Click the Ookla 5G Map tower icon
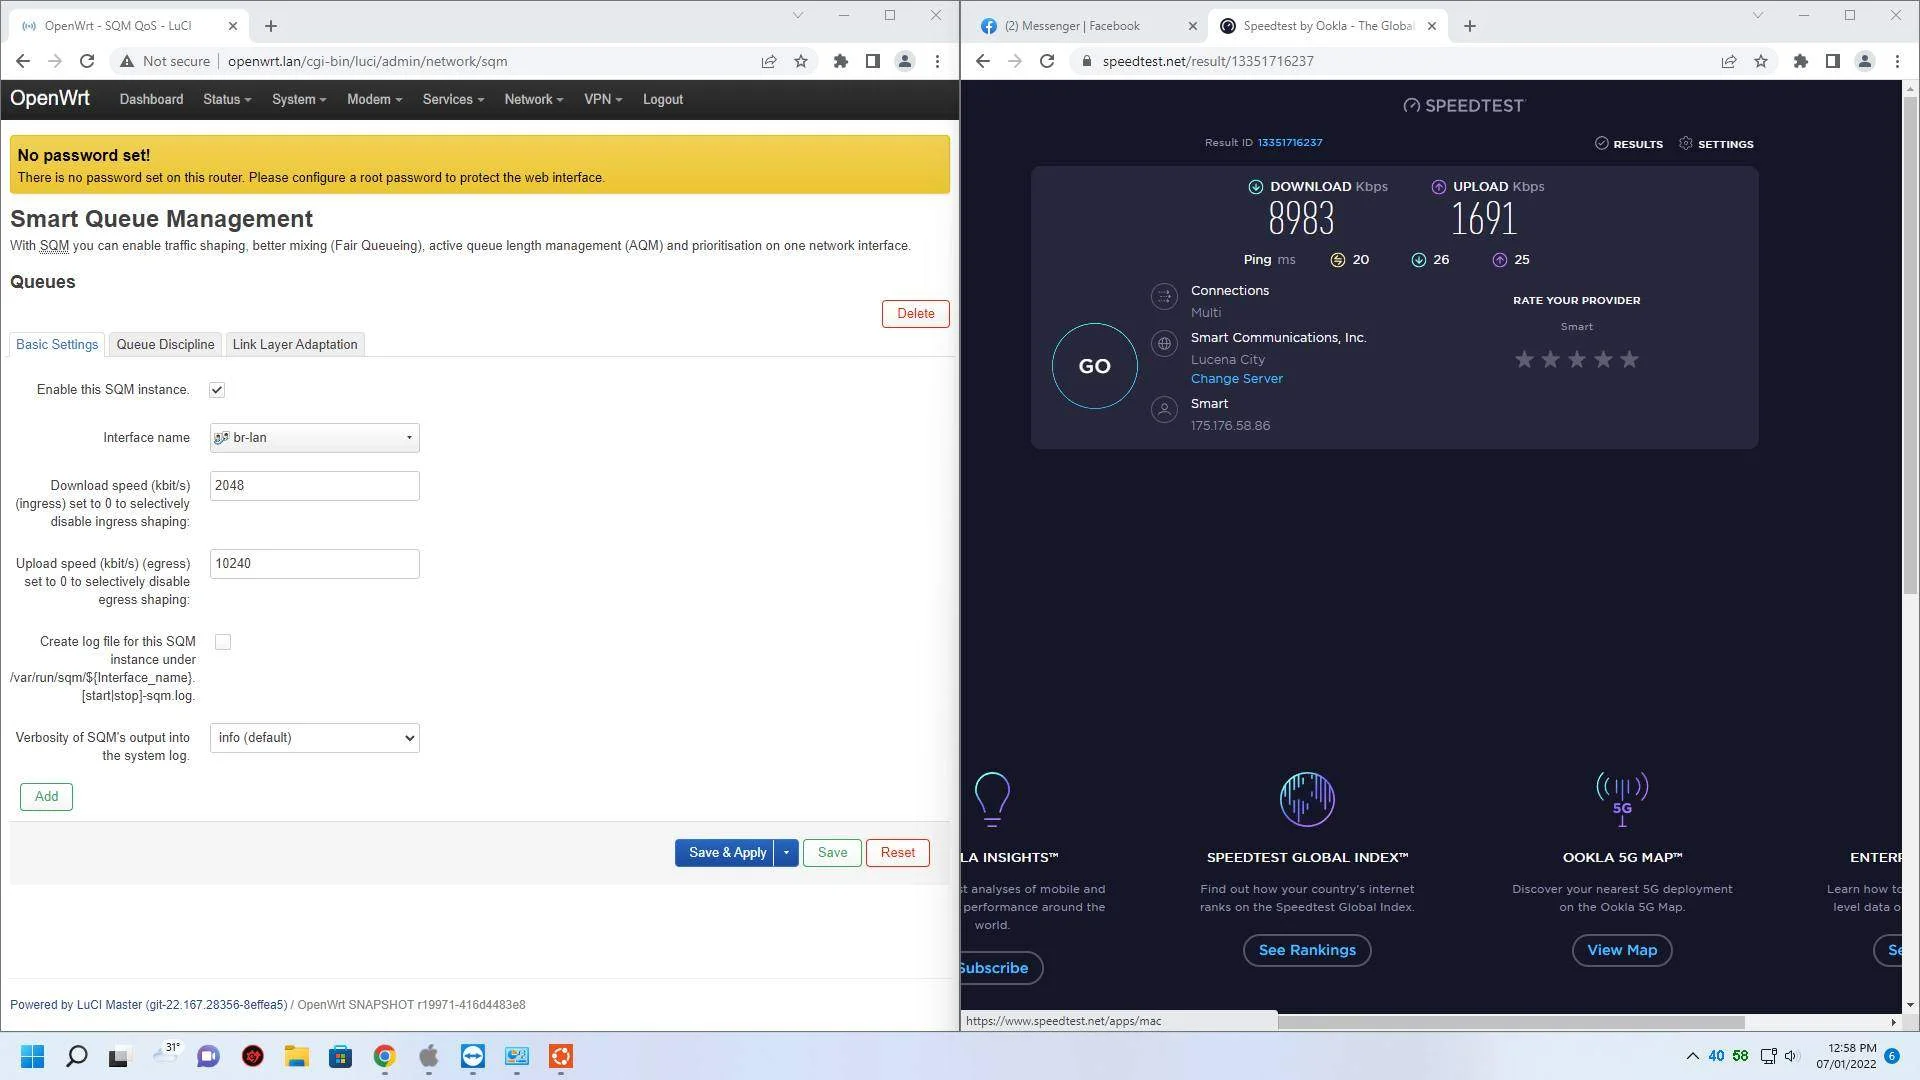The image size is (1920, 1080). click(x=1622, y=799)
